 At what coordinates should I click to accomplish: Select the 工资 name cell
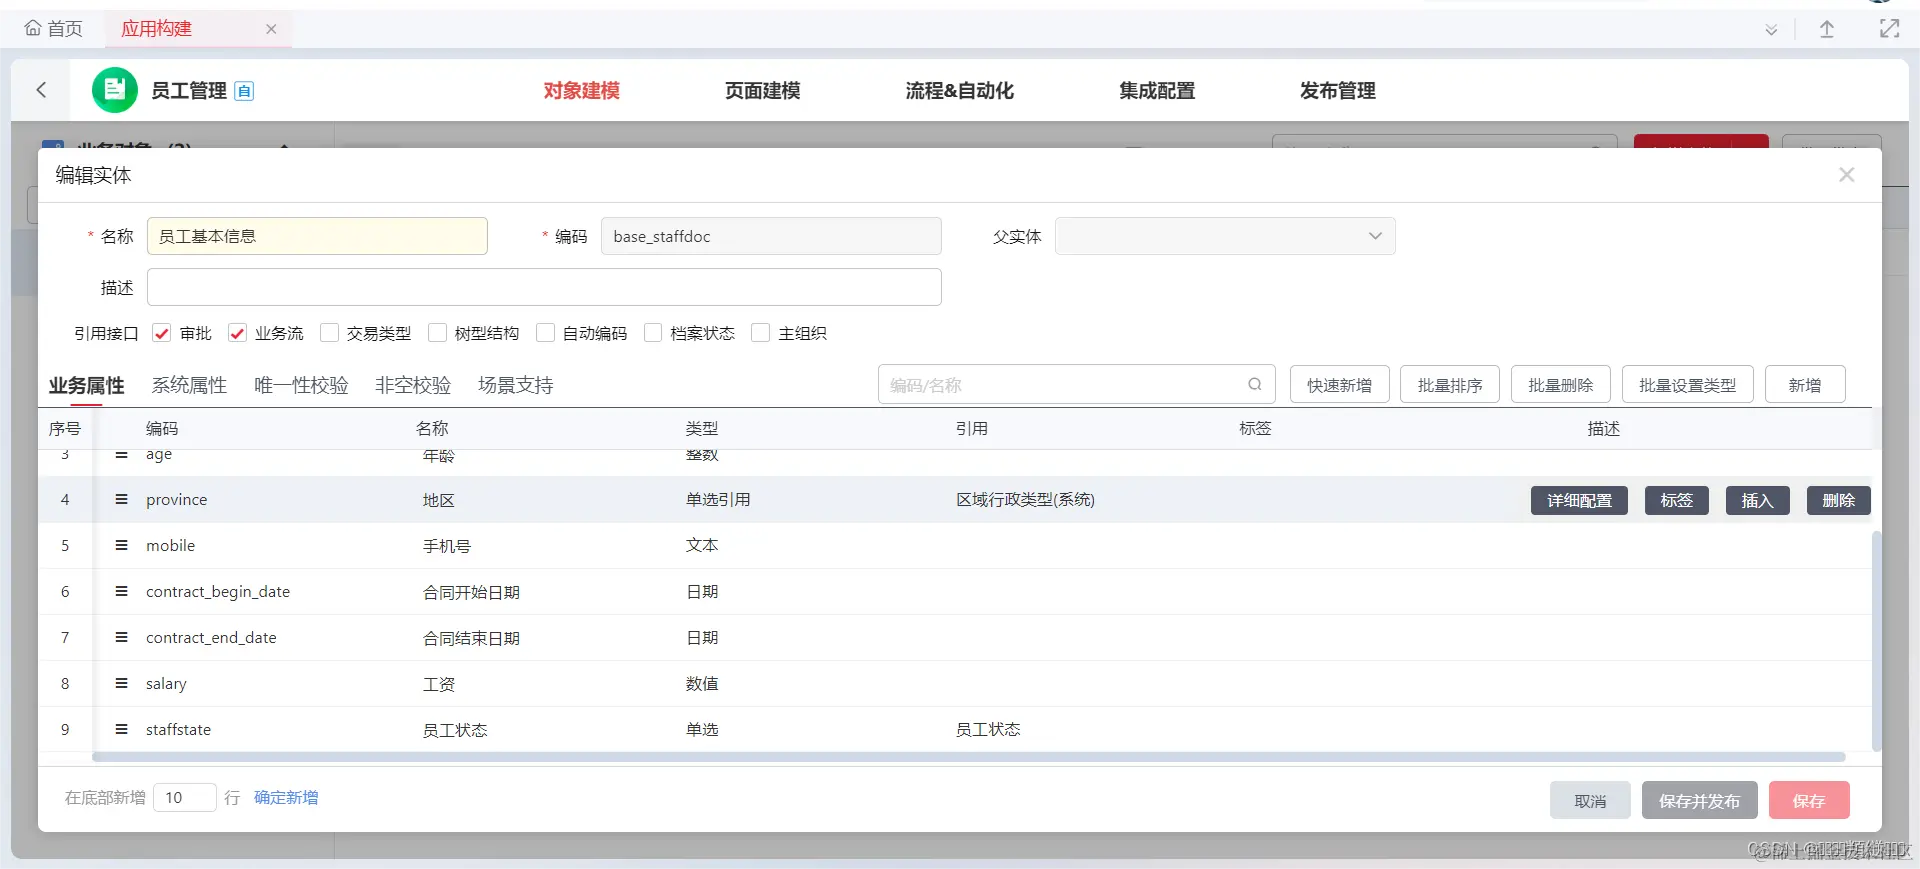coord(438,684)
